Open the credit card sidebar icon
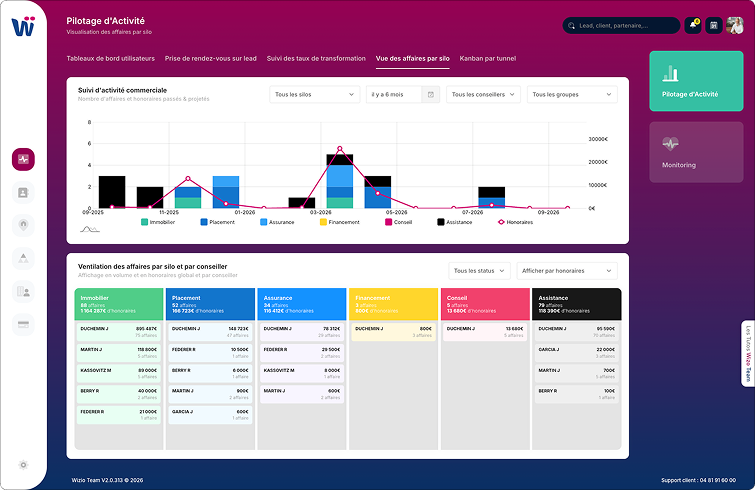This screenshot has height=490, width=755. [24, 324]
